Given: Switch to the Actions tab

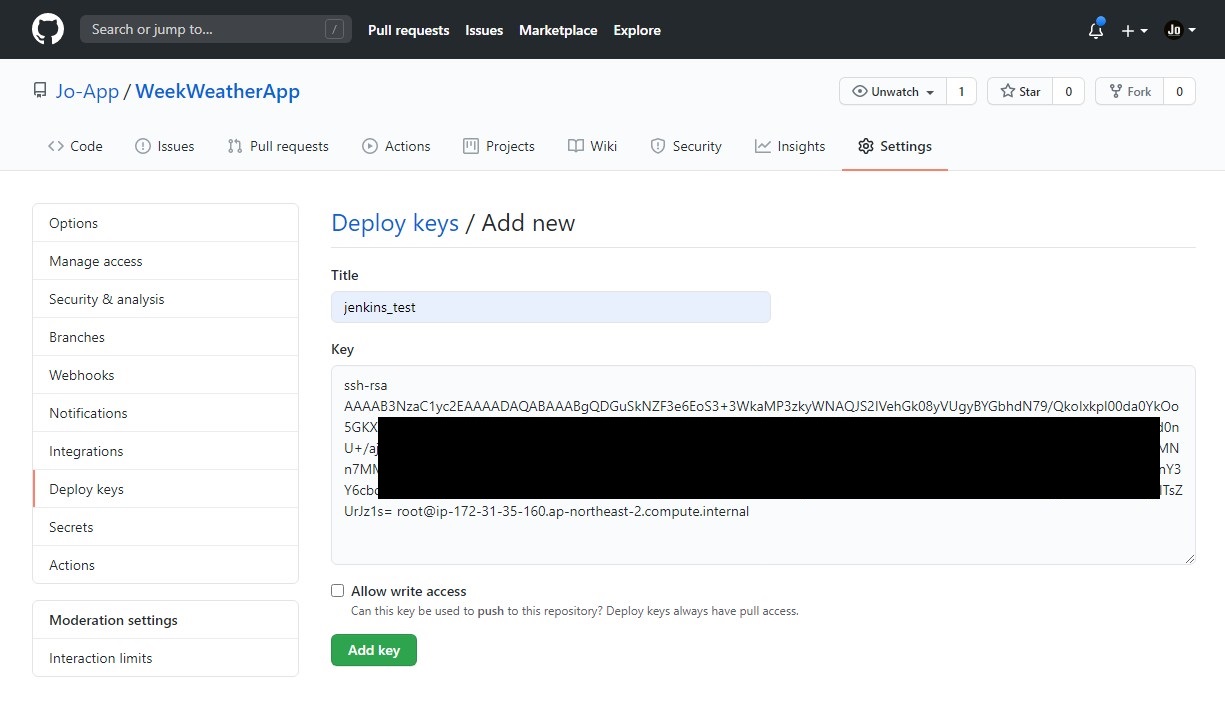Looking at the screenshot, I should pyautogui.click(x=396, y=146).
